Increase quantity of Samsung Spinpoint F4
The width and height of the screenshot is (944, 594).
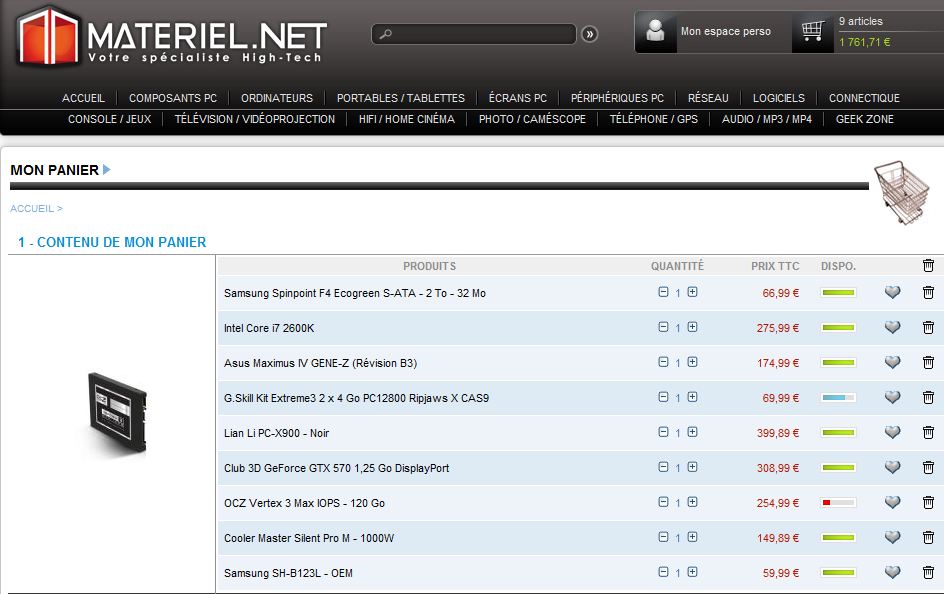coord(692,293)
